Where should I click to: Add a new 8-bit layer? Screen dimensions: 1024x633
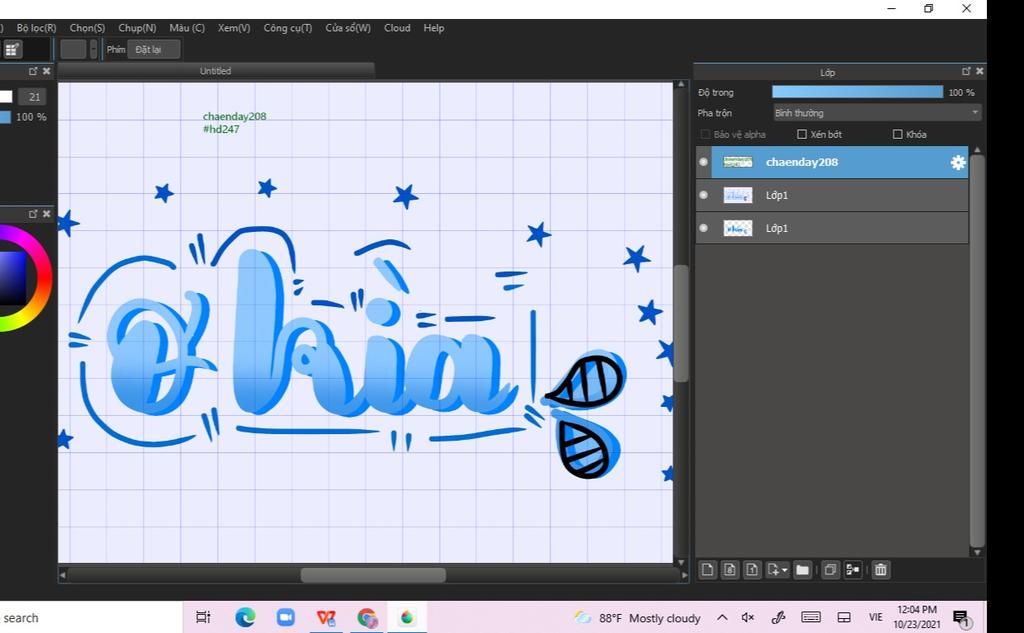(729, 570)
